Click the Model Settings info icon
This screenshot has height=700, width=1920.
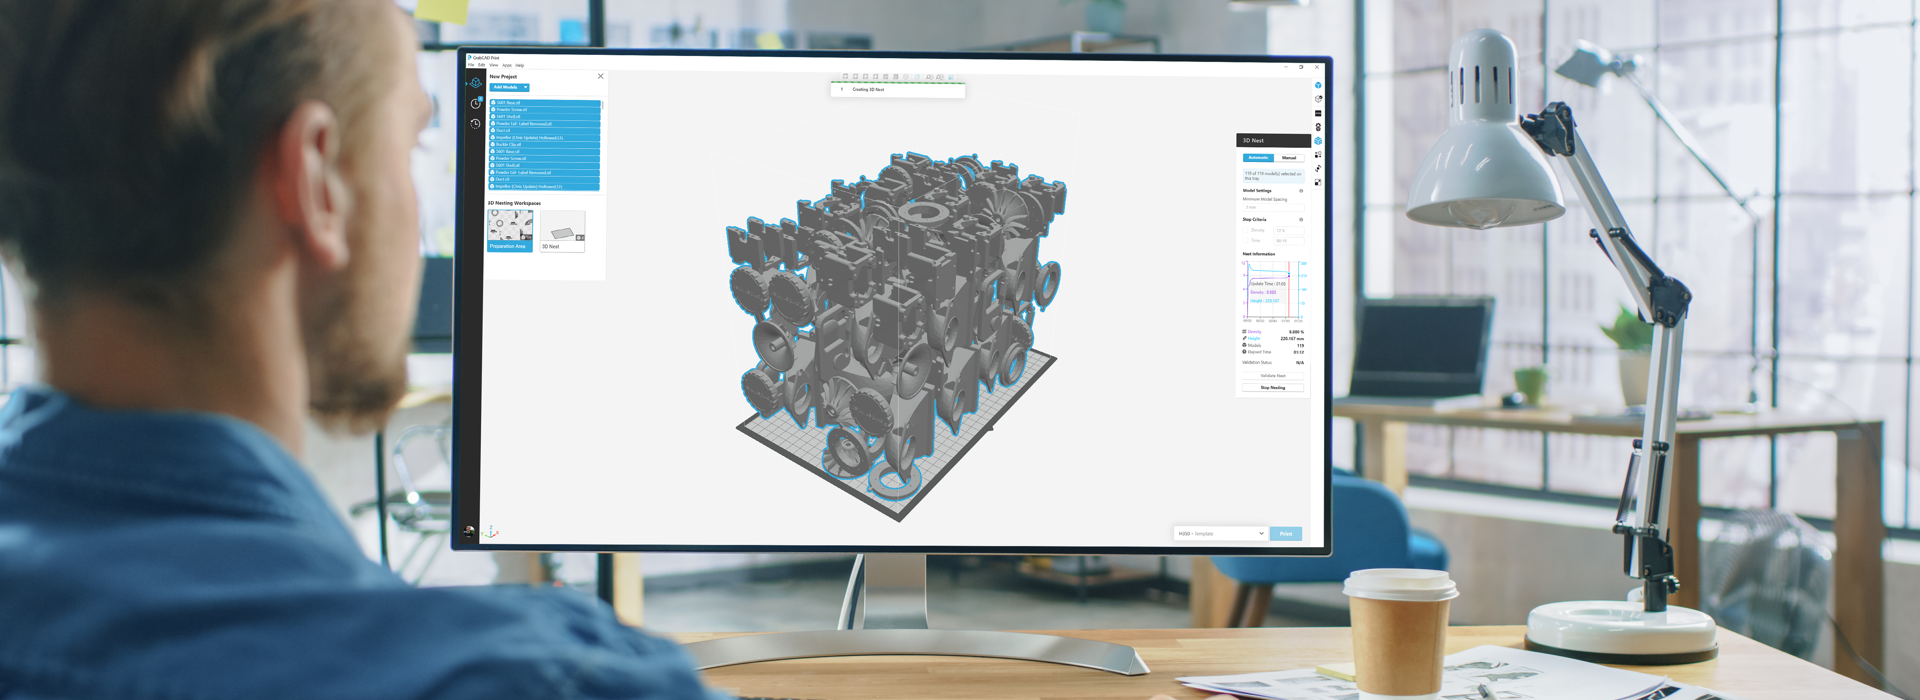coord(1301,191)
